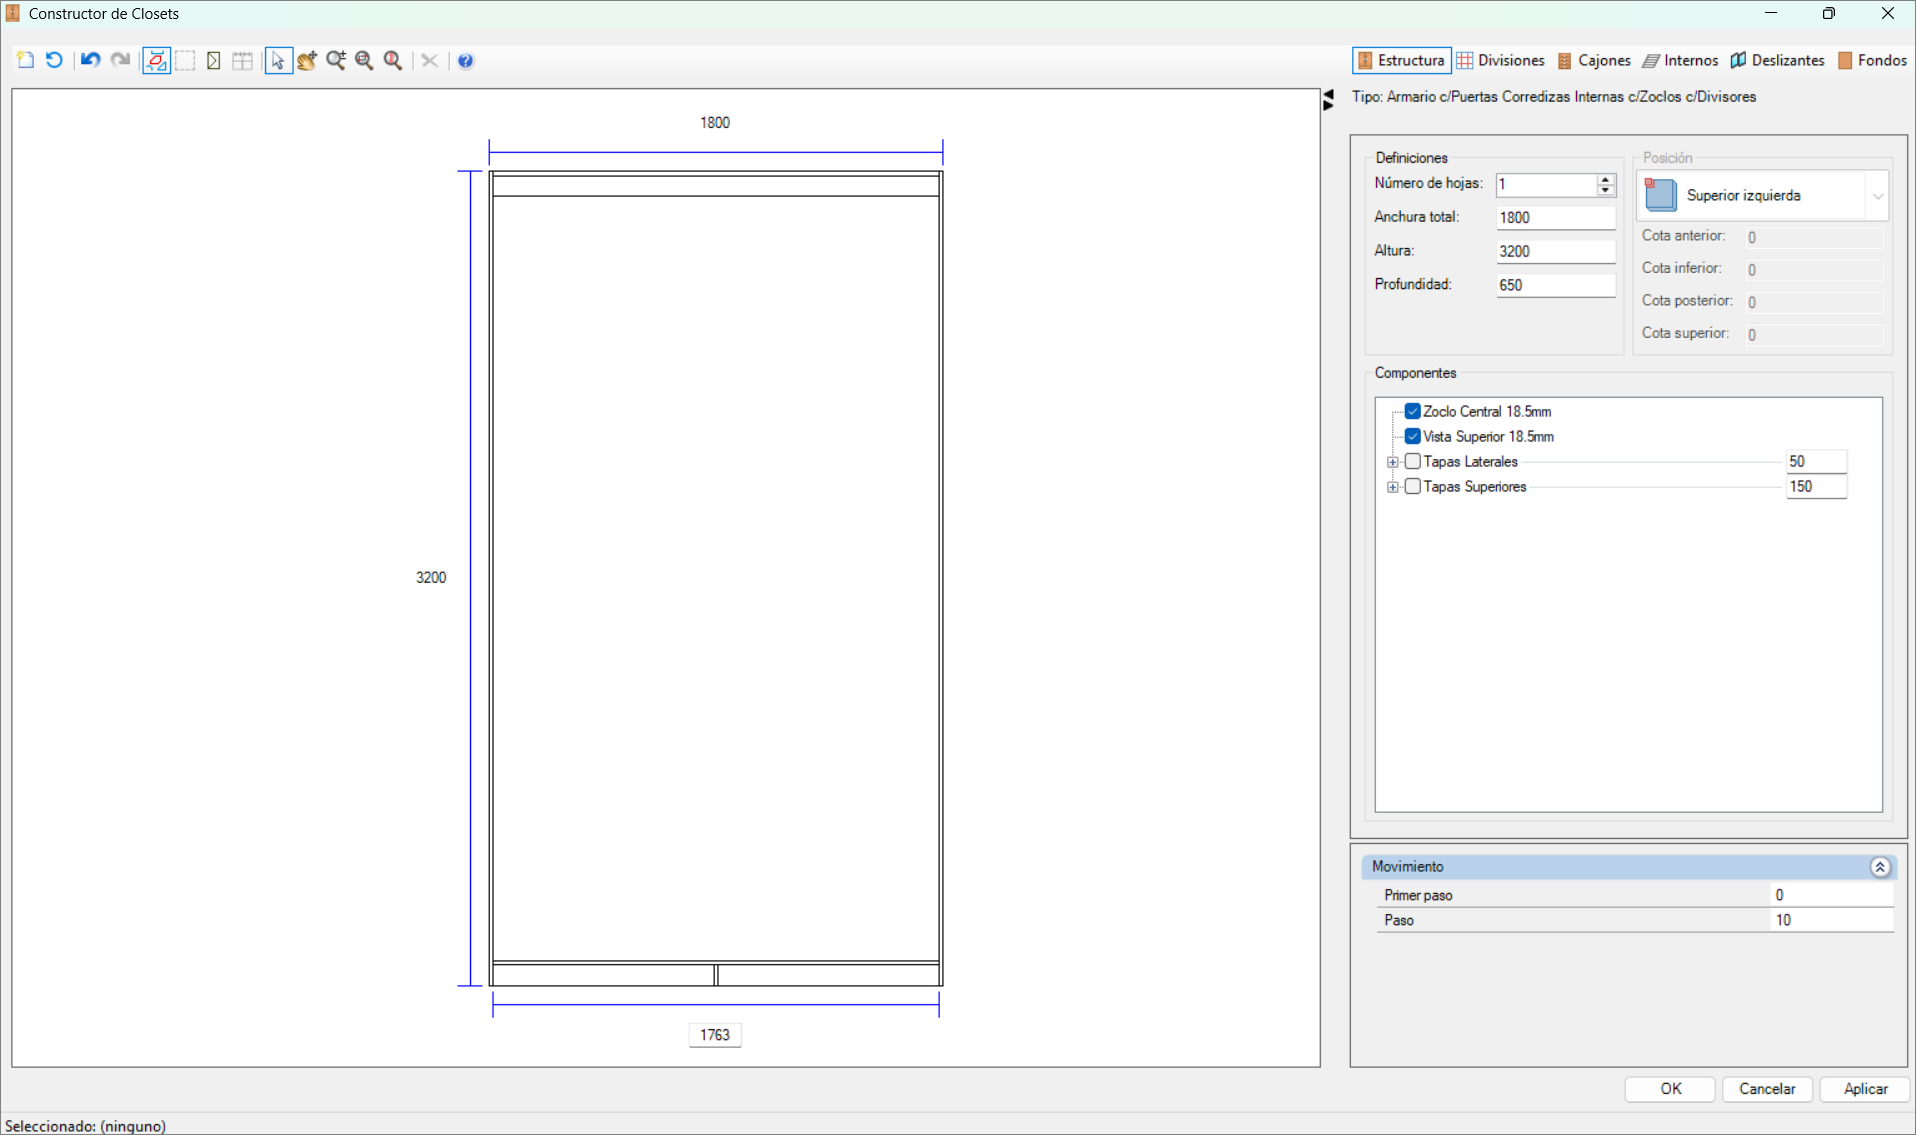
Task: Click the zoom fit-height magnifier icon
Action: 393,60
